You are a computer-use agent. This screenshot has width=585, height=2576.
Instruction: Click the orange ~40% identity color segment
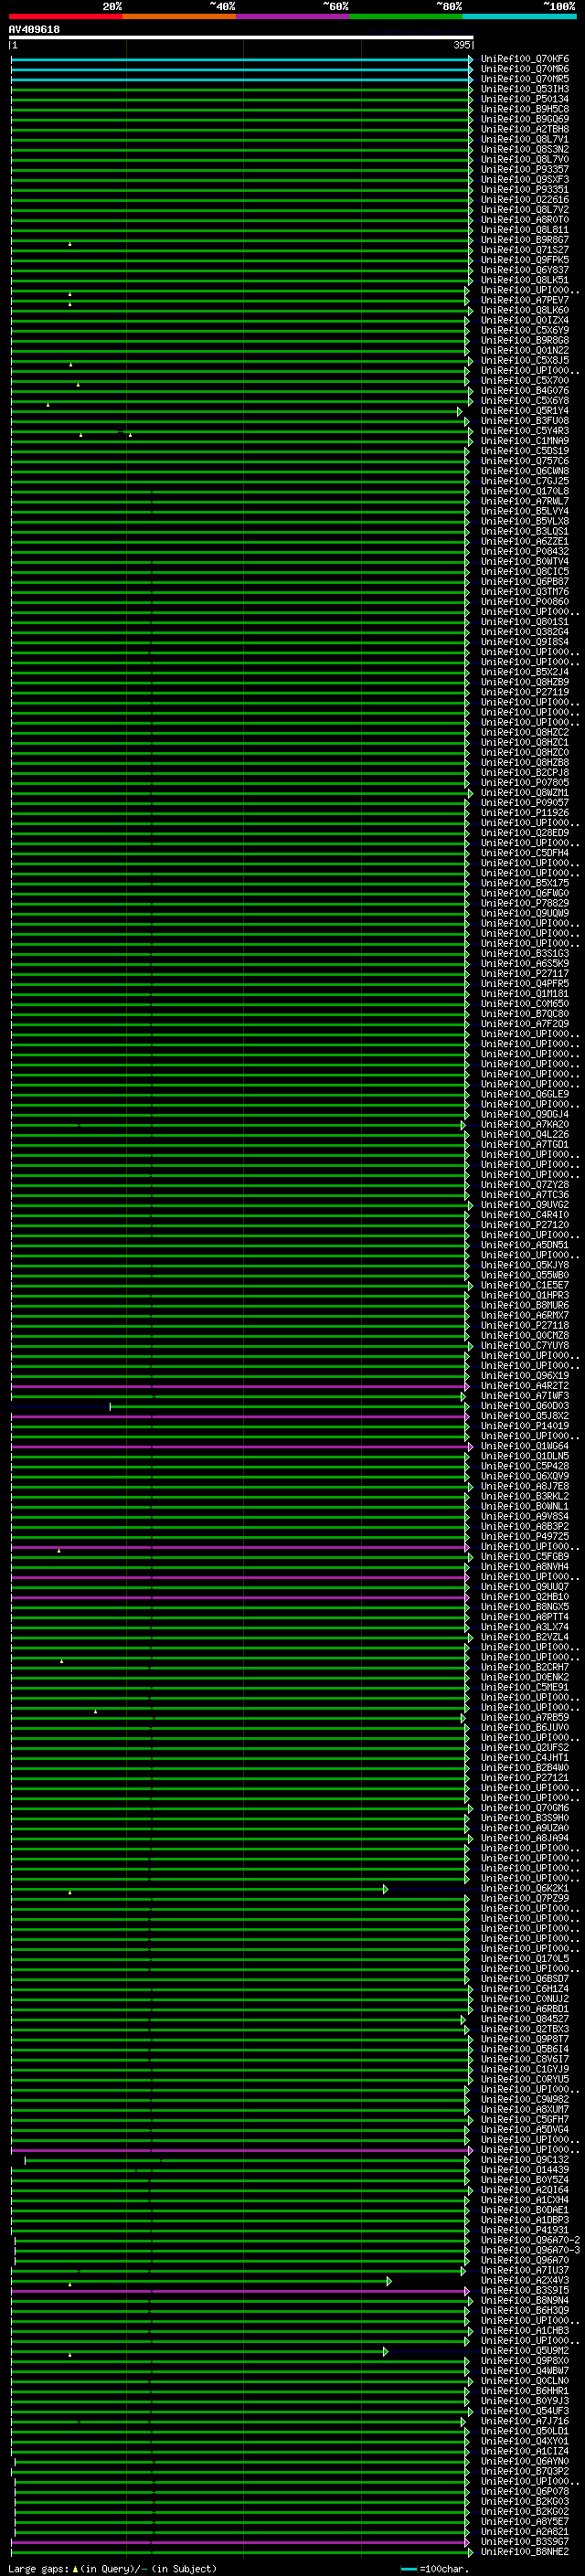(x=179, y=16)
